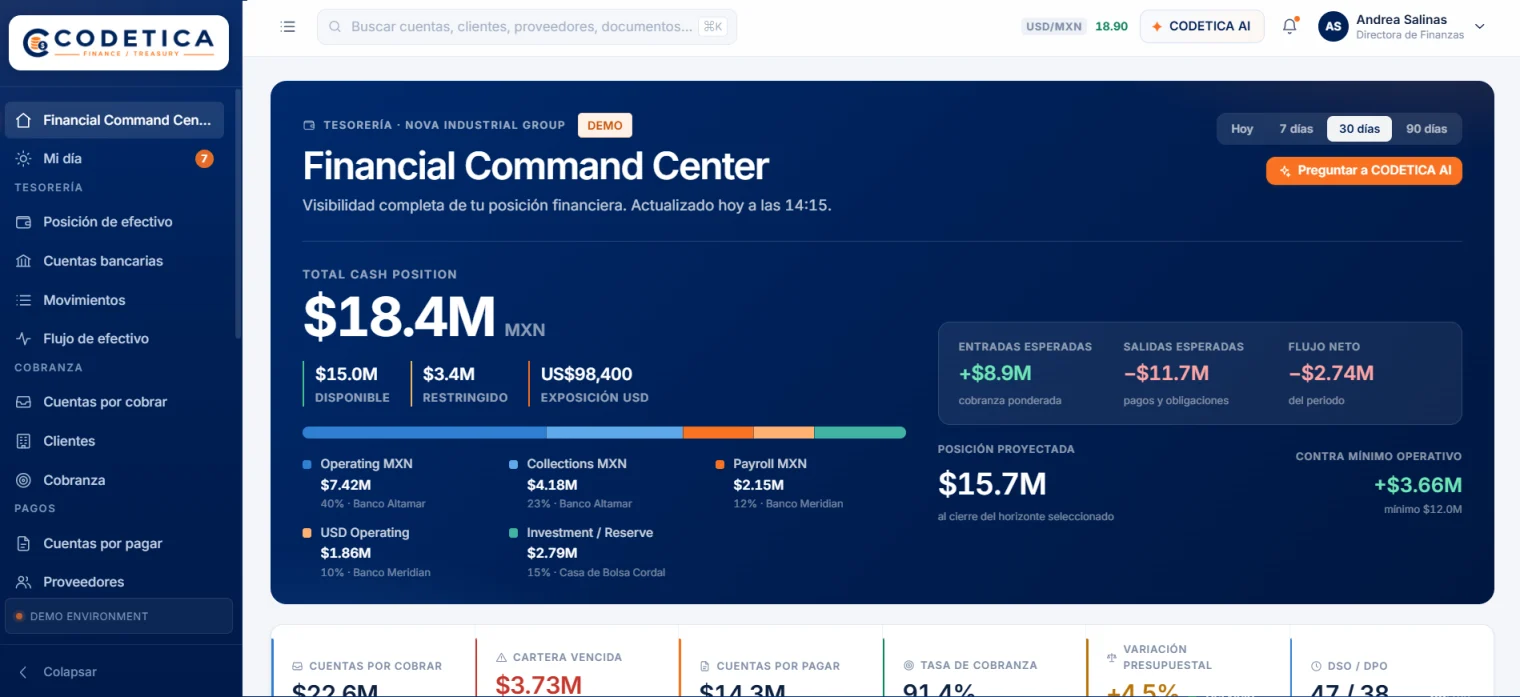
Task: Go to Flujo de efectivo menu item
Action: click(x=114, y=339)
